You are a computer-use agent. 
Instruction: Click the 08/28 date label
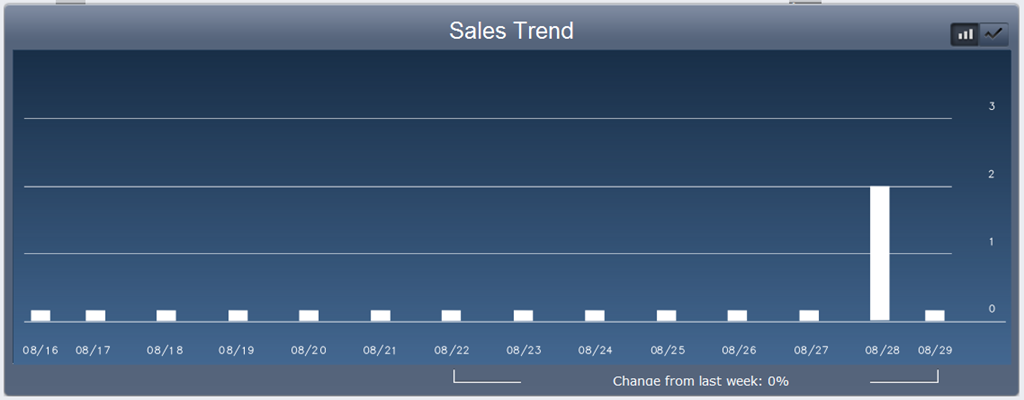point(882,350)
